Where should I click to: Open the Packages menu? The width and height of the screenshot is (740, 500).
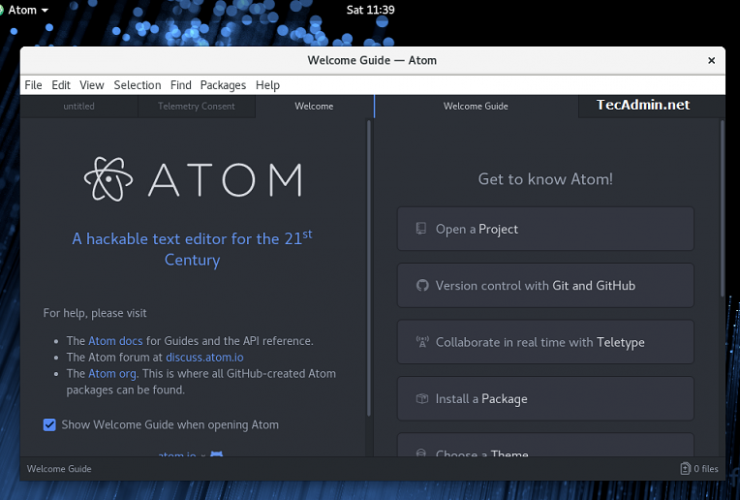[222, 86]
